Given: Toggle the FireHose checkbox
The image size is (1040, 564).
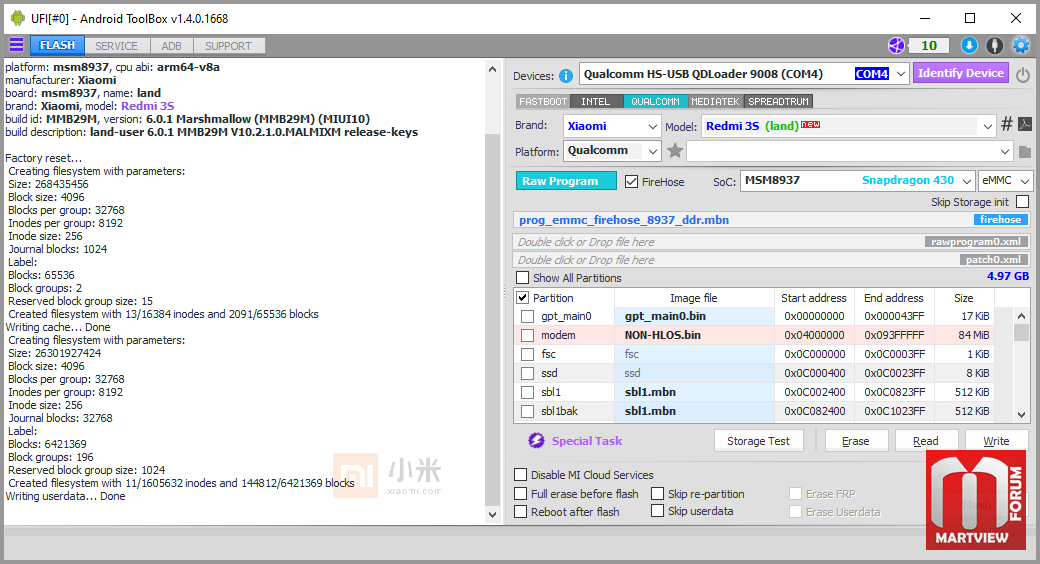Looking at the screenshot, I should (x=631, y=181).
